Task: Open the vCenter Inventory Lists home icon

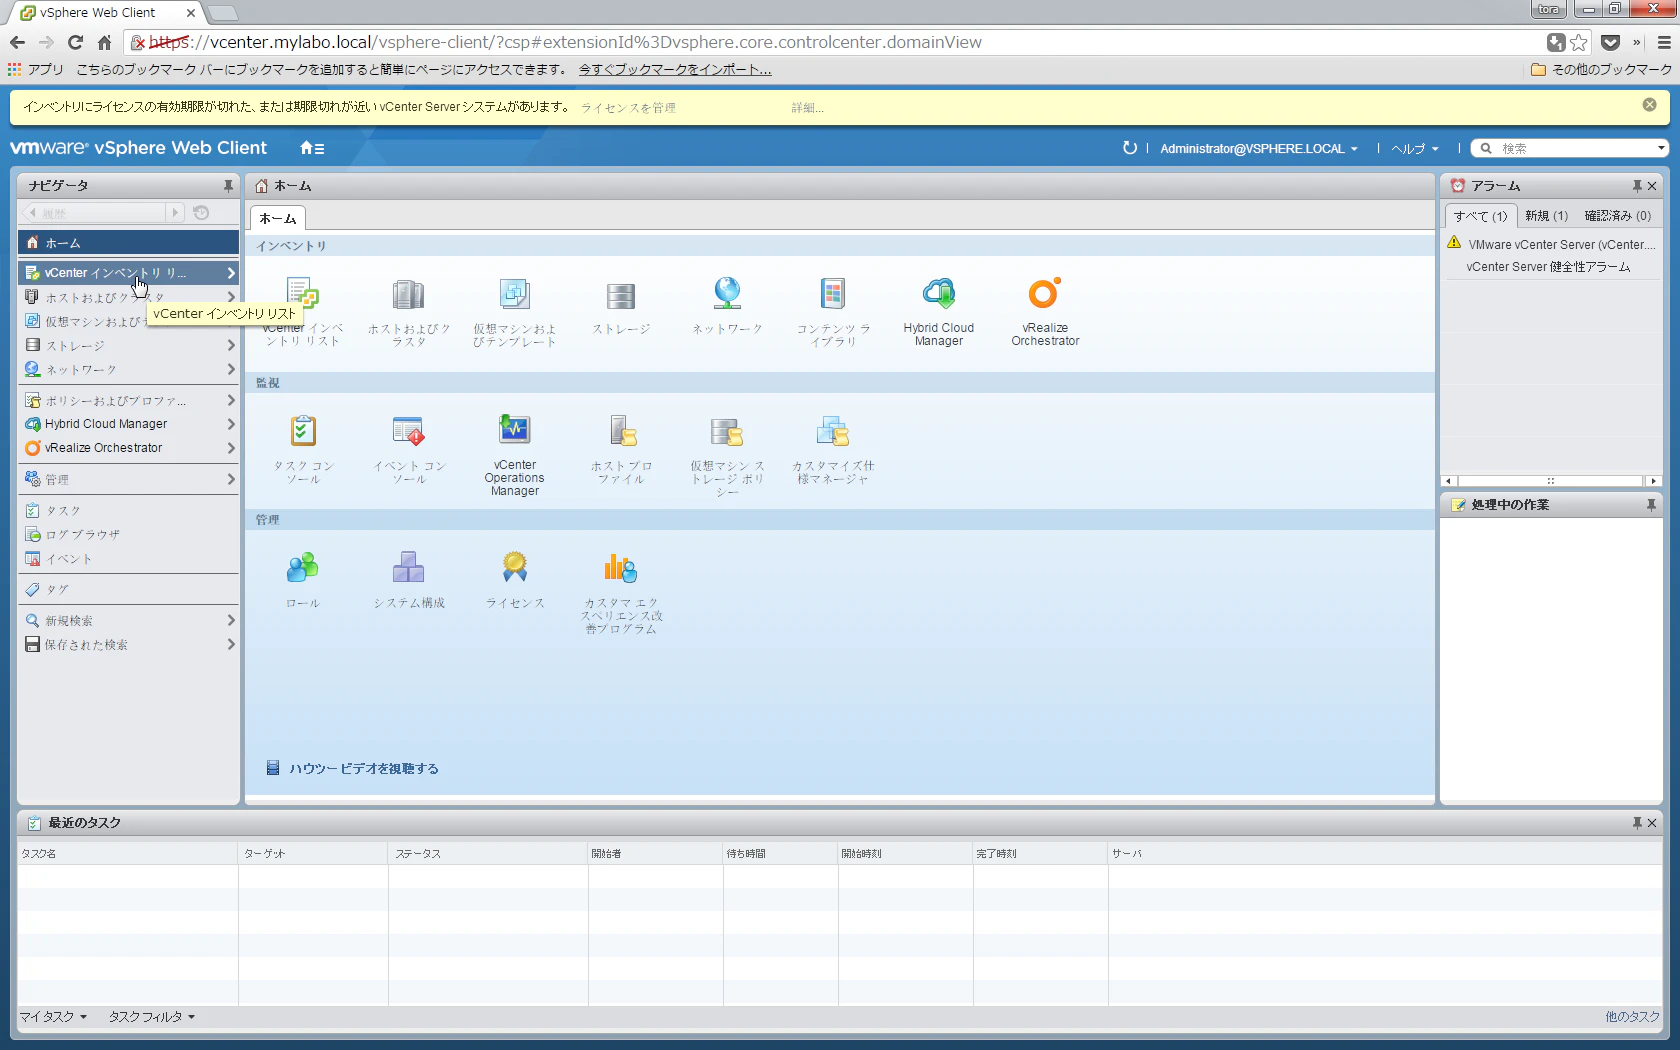Action: tap(302, 294)
